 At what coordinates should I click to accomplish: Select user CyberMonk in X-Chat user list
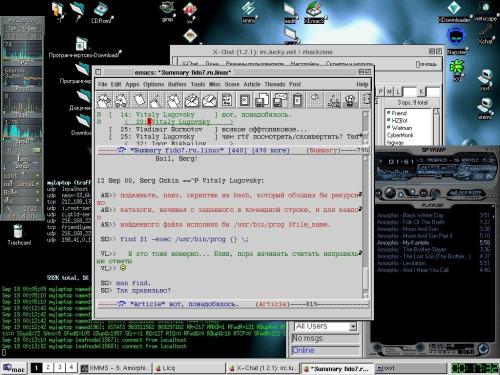click(x=400, y=135)
